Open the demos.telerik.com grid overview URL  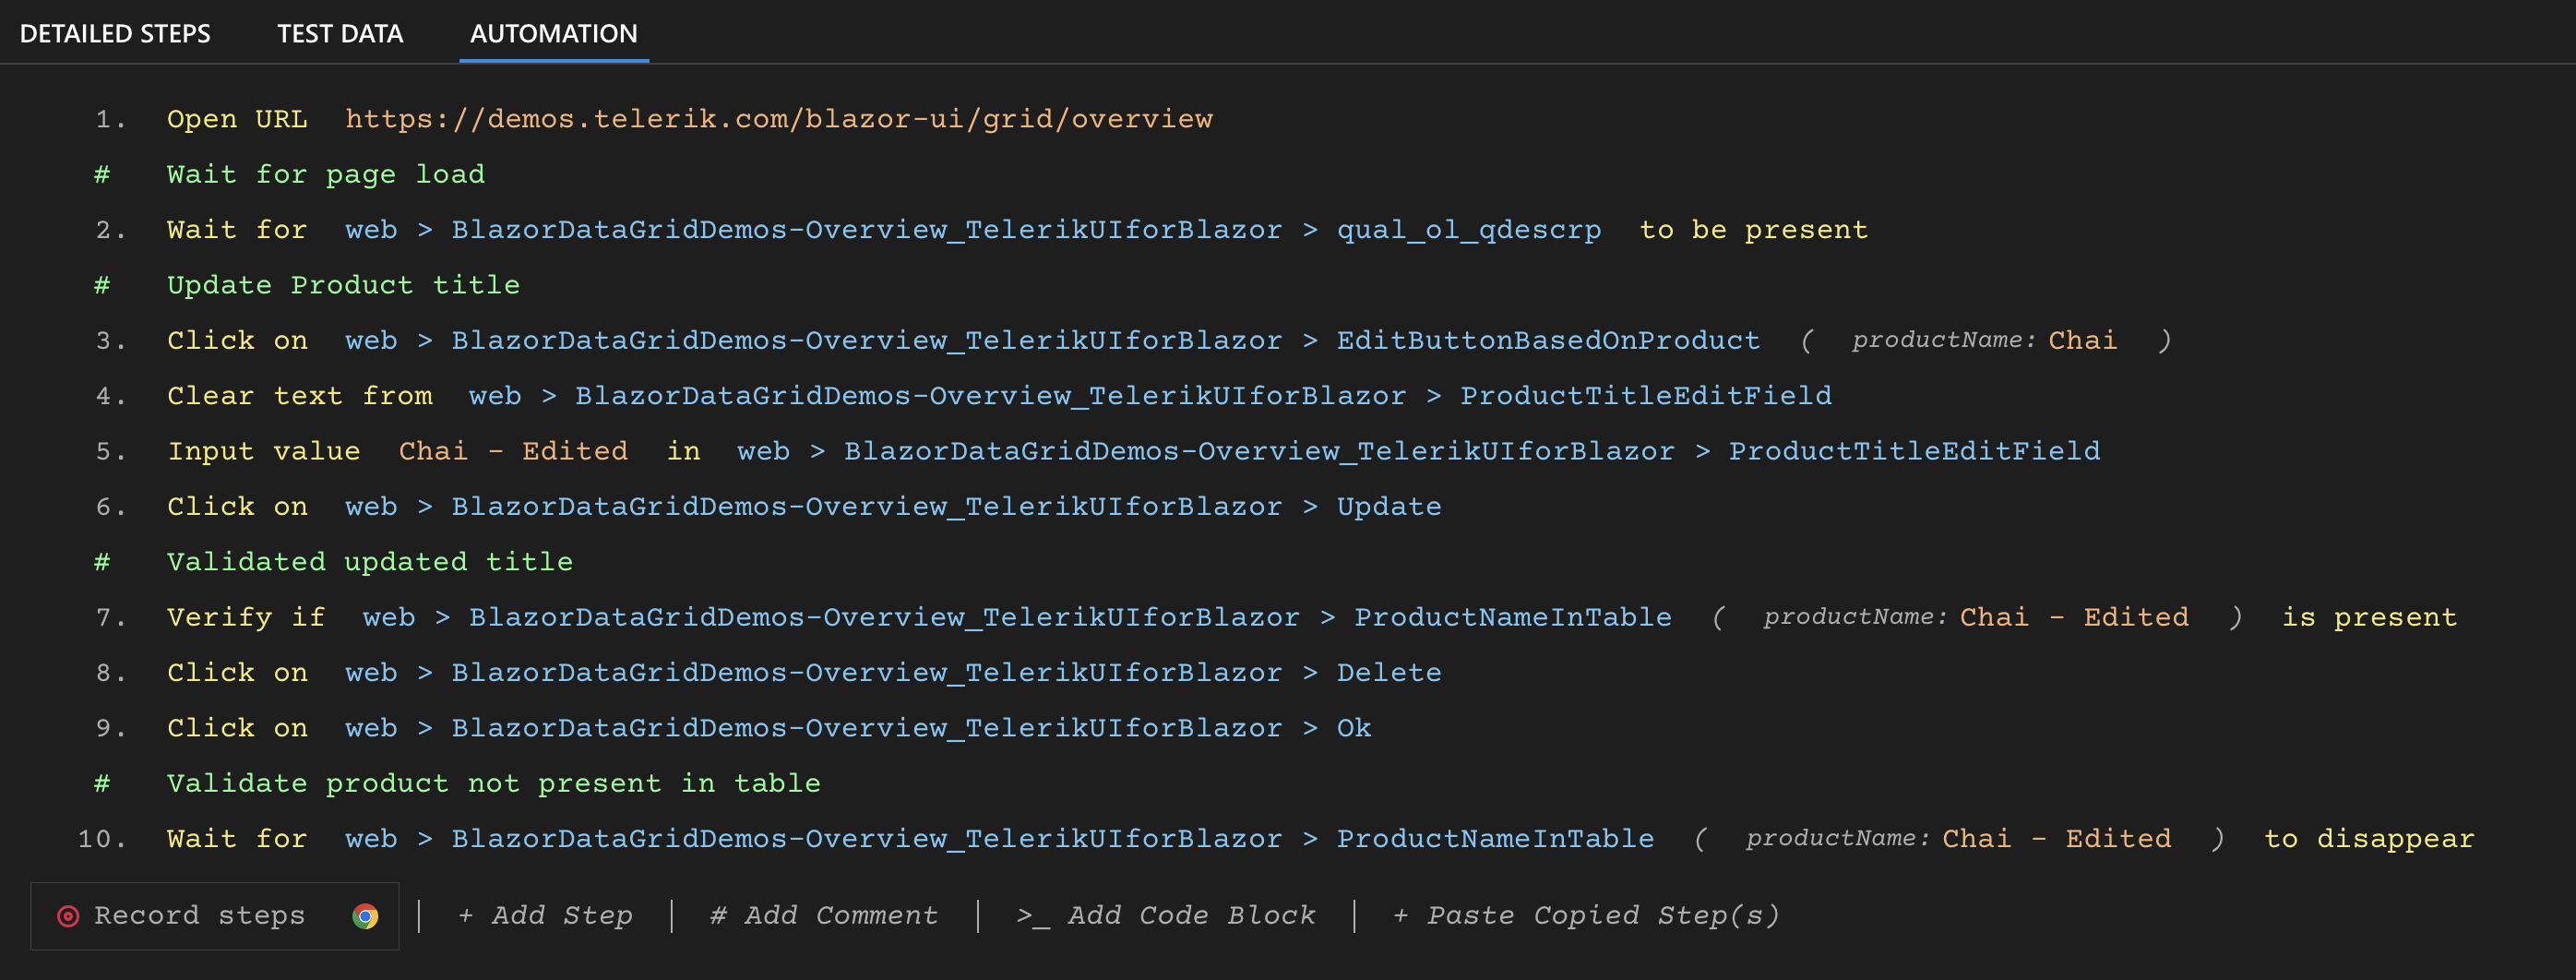point(778,118)
